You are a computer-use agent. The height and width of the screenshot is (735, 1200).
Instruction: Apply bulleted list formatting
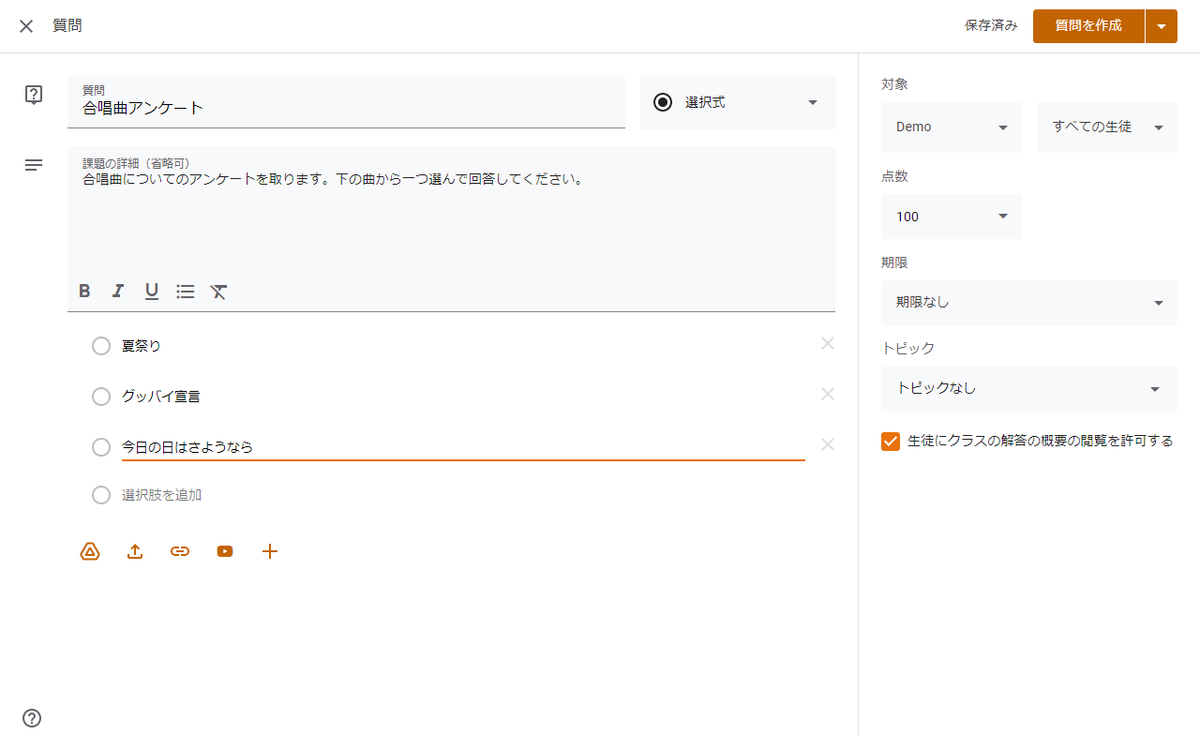(185, 291)
